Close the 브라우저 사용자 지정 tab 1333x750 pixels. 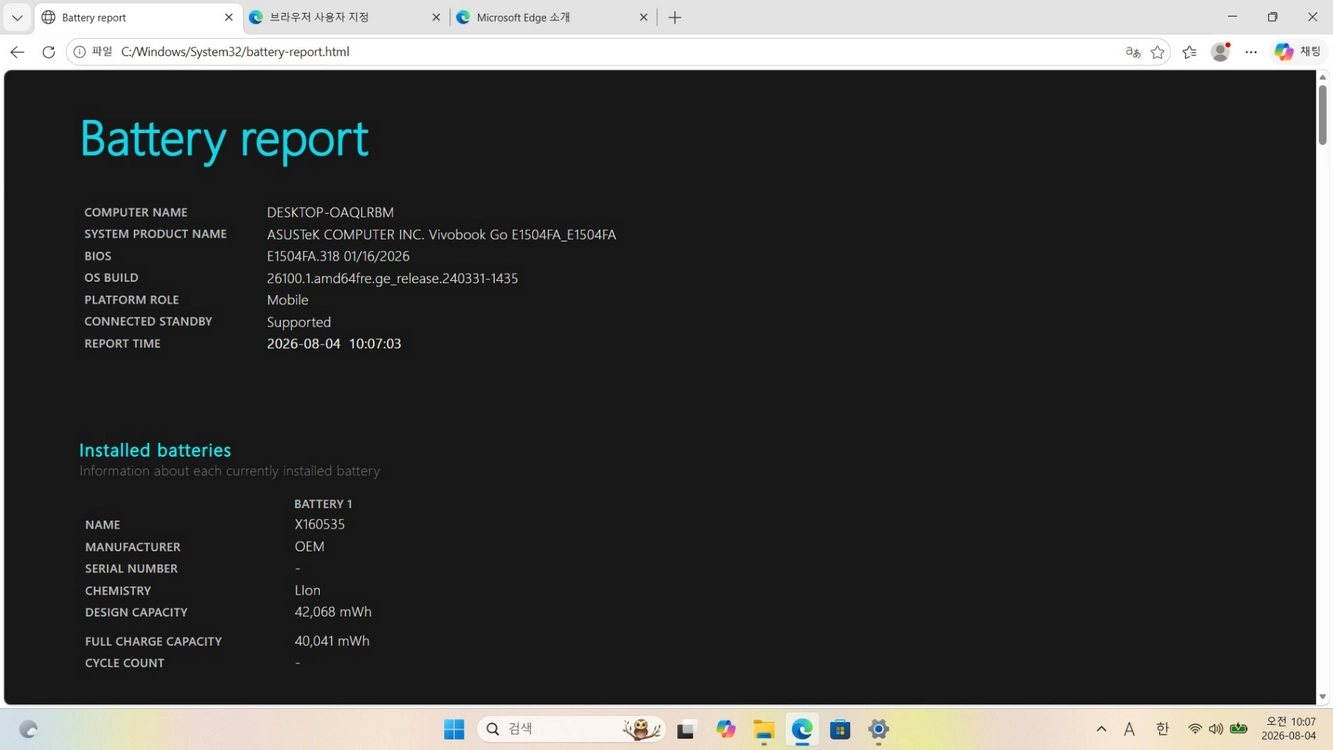(x=436, y=17)
